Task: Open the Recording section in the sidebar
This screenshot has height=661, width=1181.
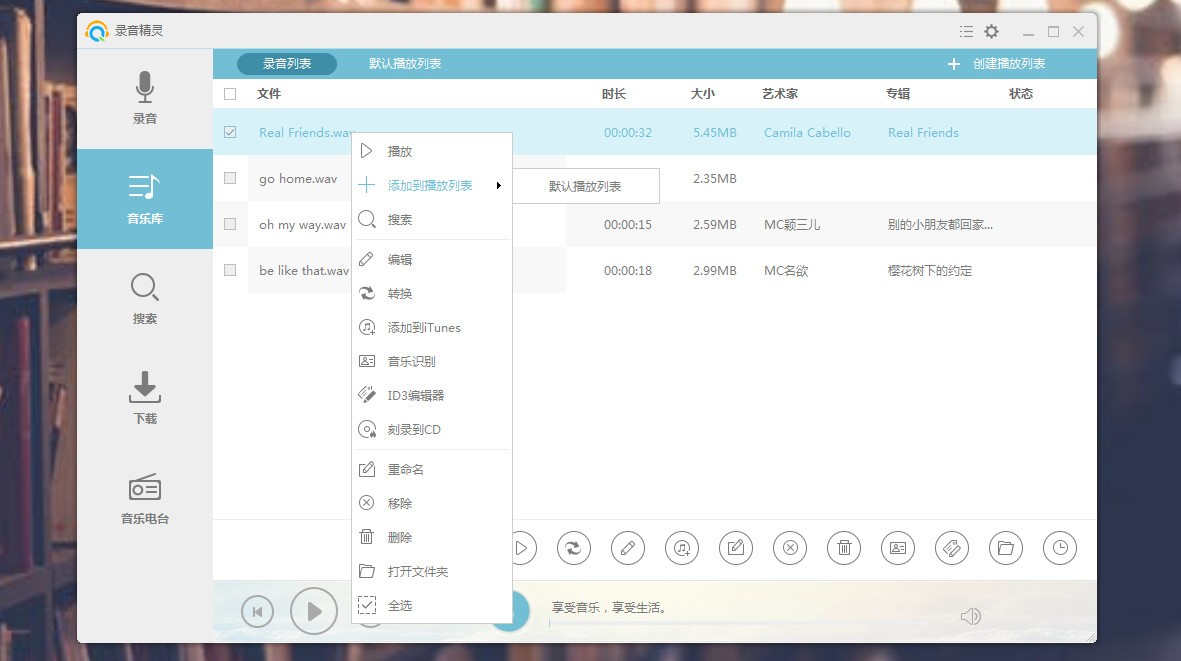Action: coord(145,99)
